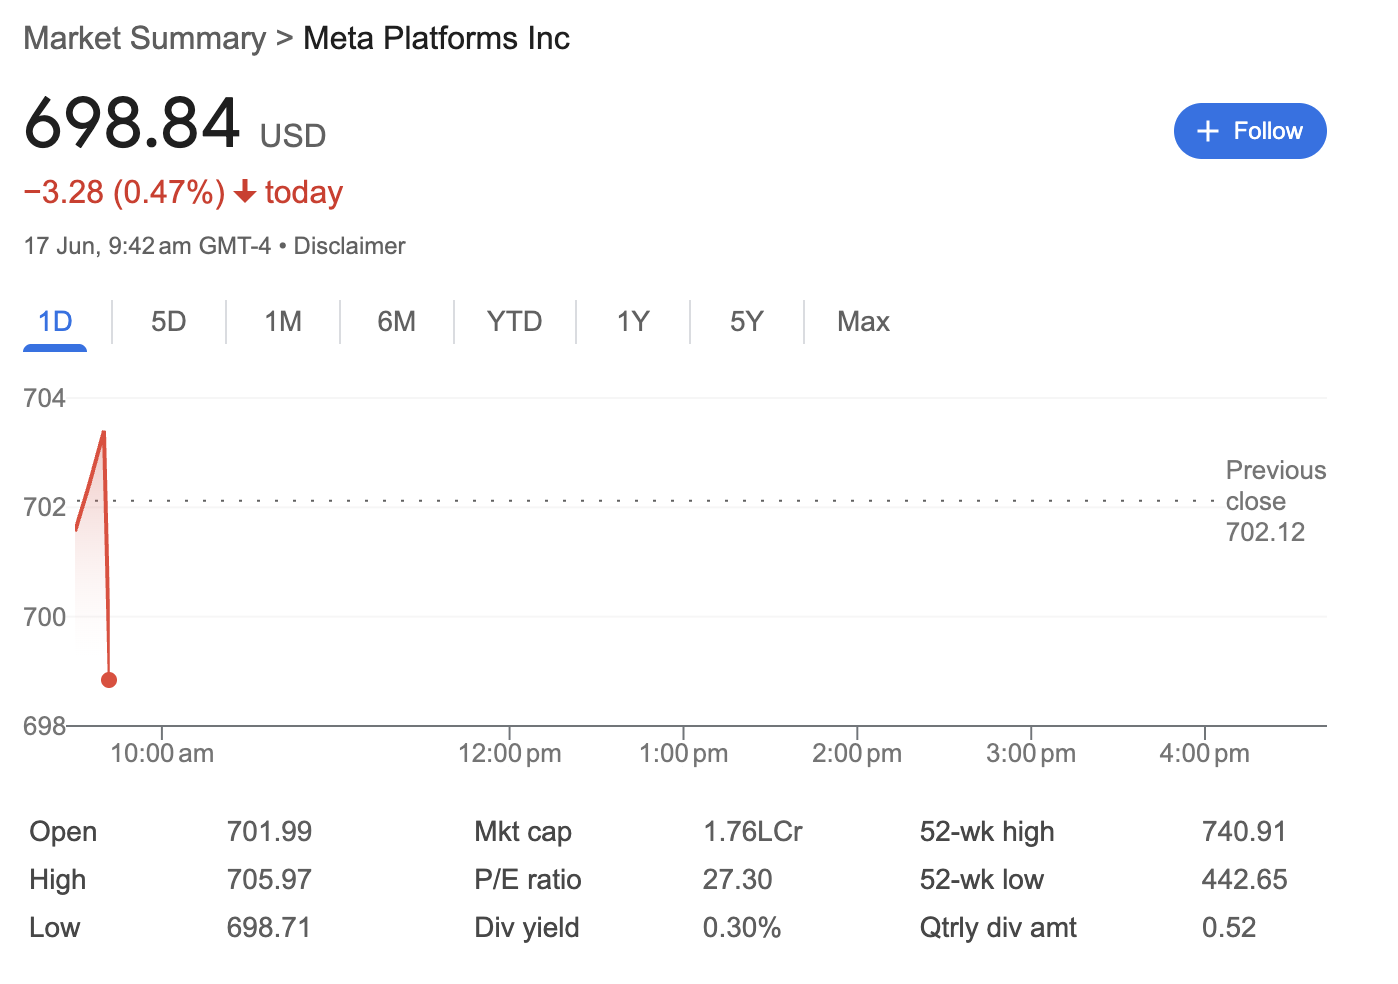Screen dimensions: 1398x984
Task: Click the 704 y-axis label
Action: [x=44, y=398]
